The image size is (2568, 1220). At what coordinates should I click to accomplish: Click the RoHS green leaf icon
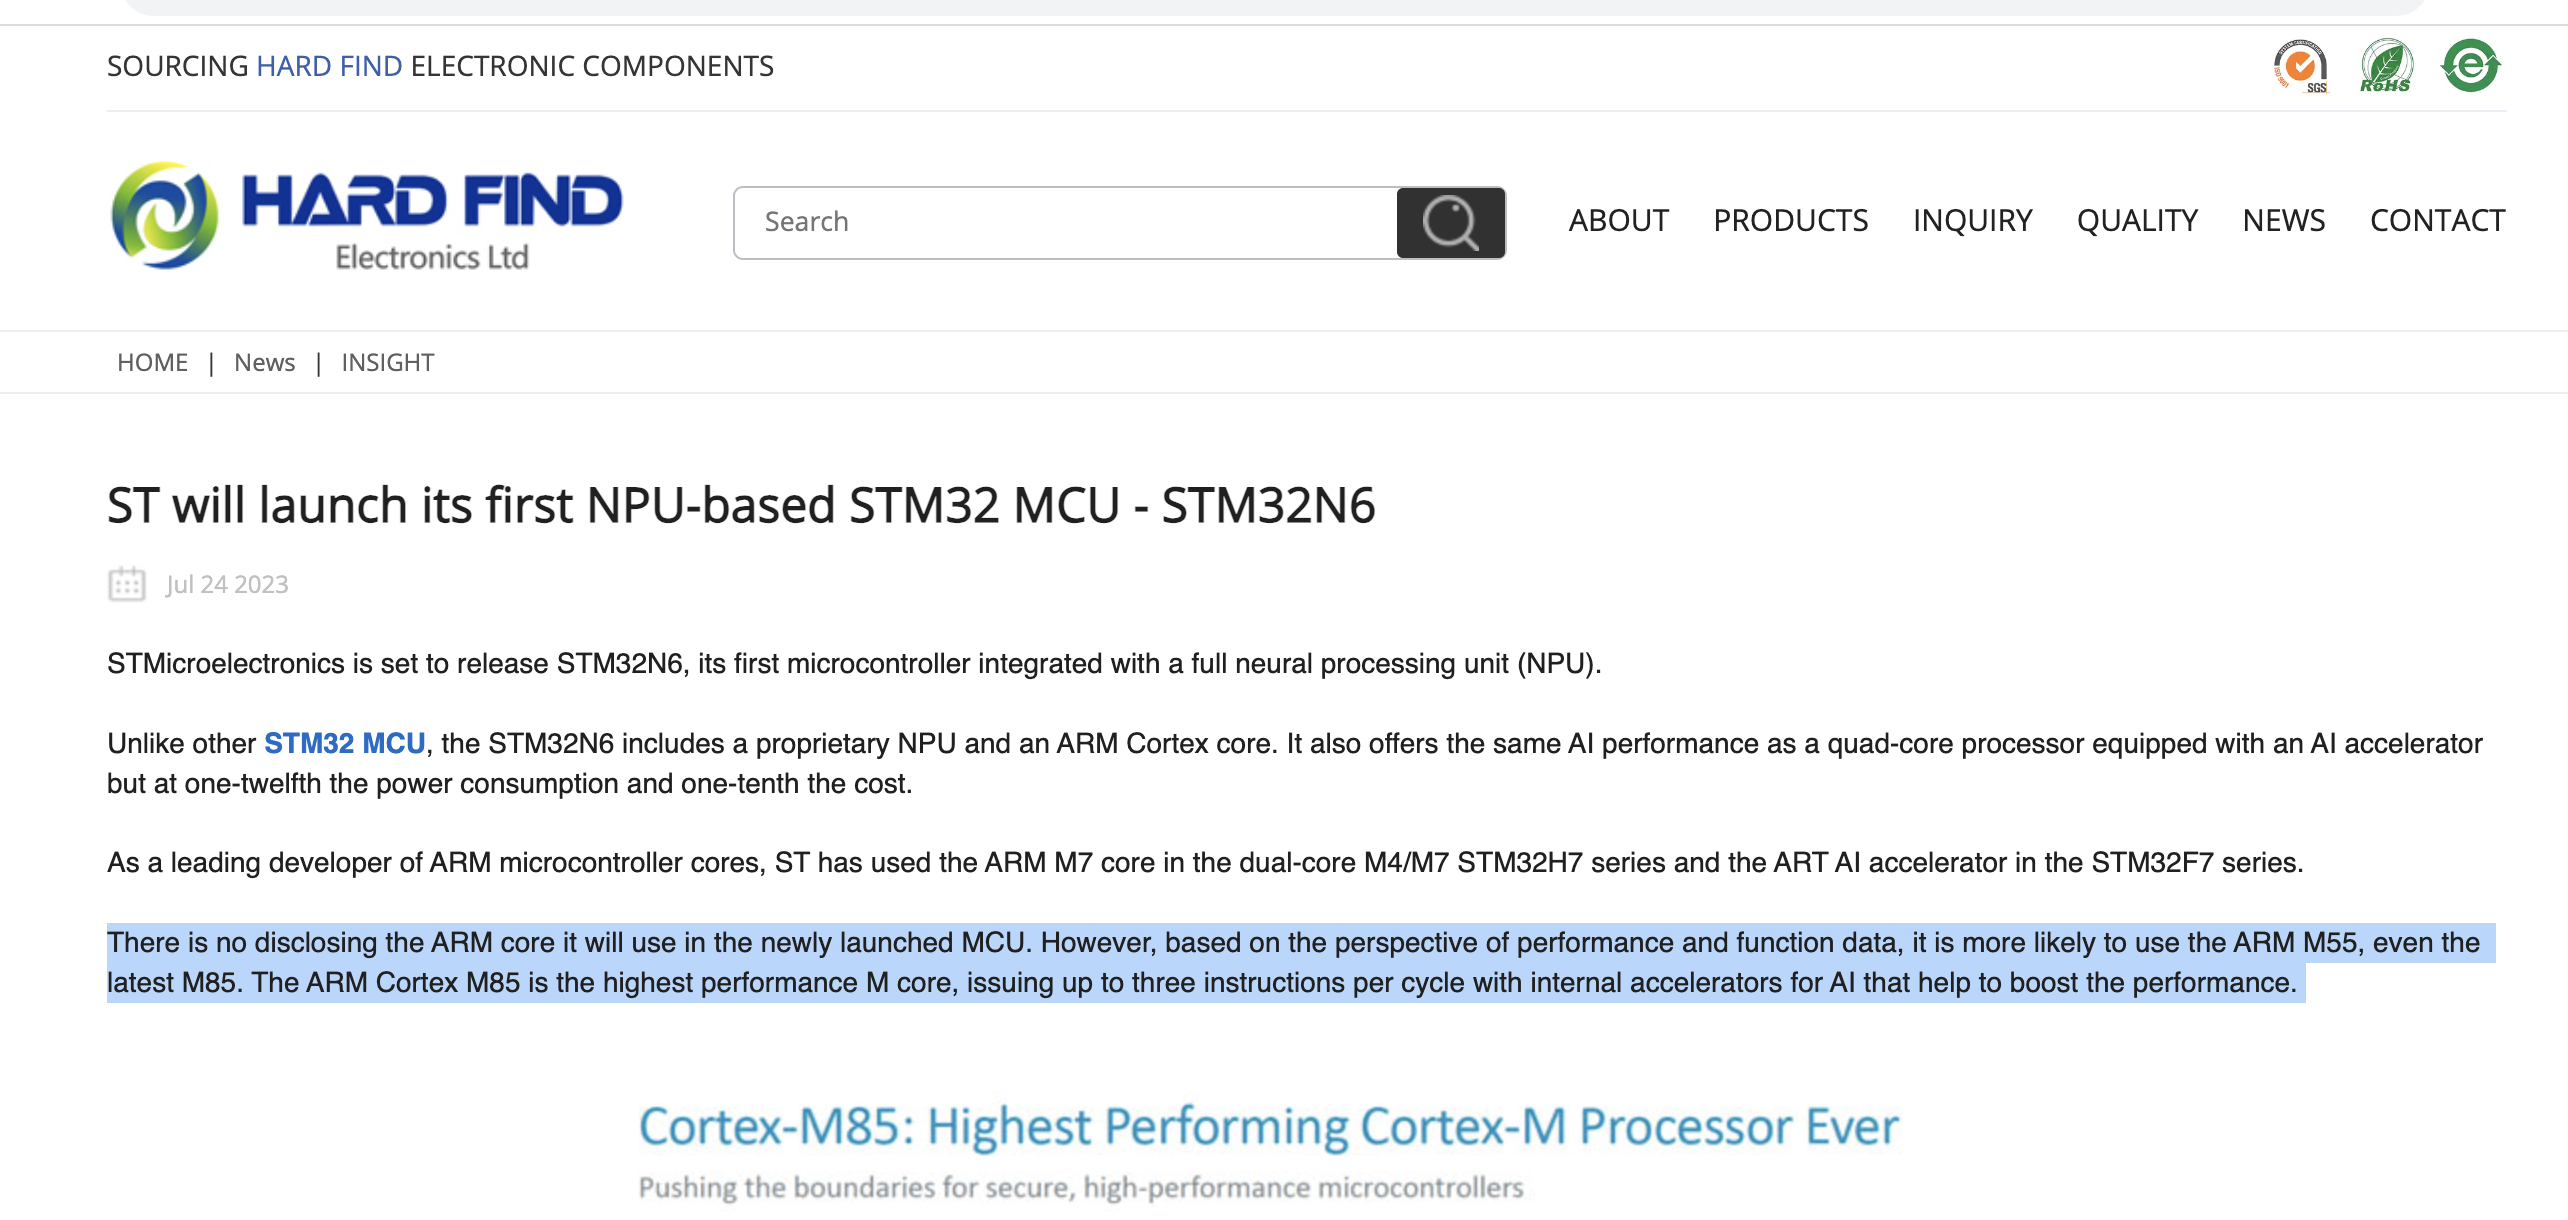(2386, 66)
